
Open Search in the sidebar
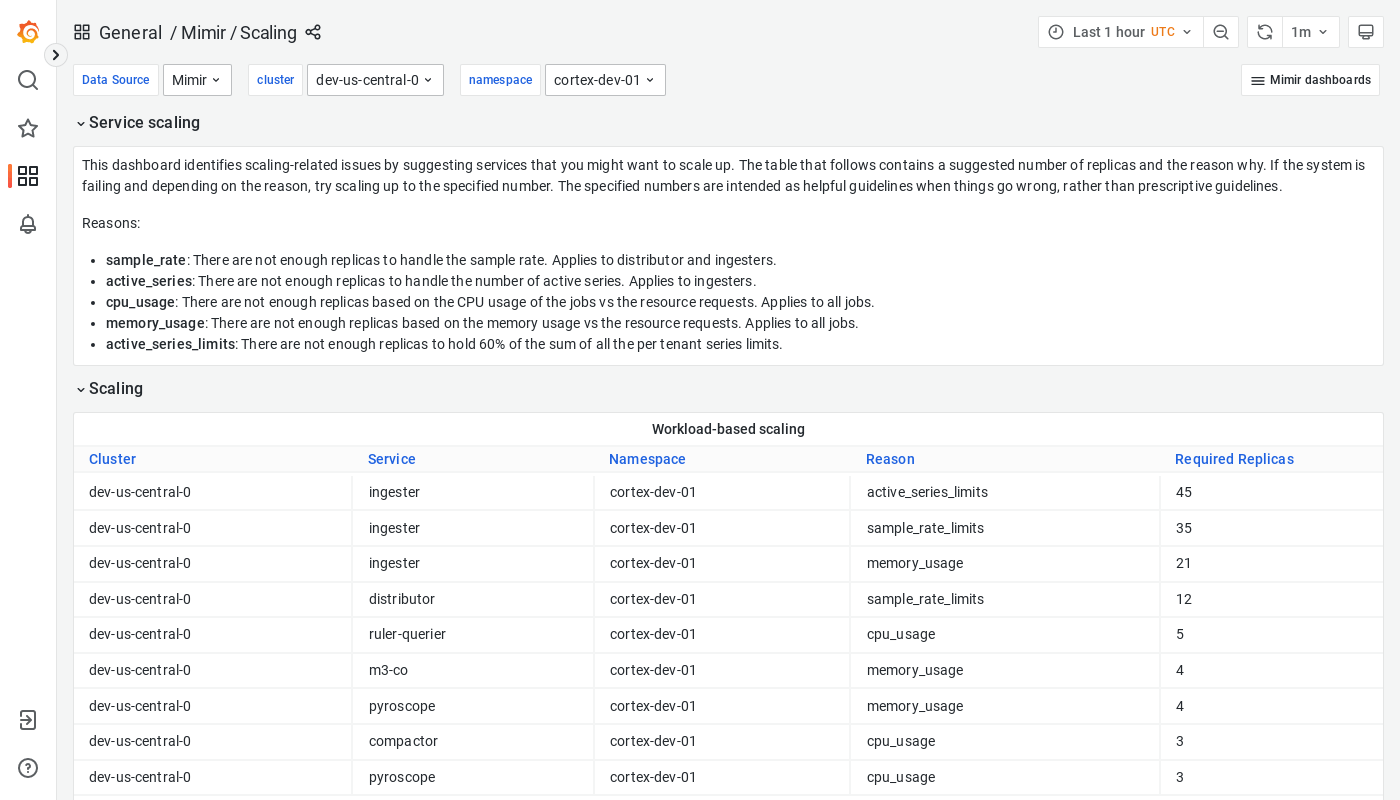(x=28, y=80)
